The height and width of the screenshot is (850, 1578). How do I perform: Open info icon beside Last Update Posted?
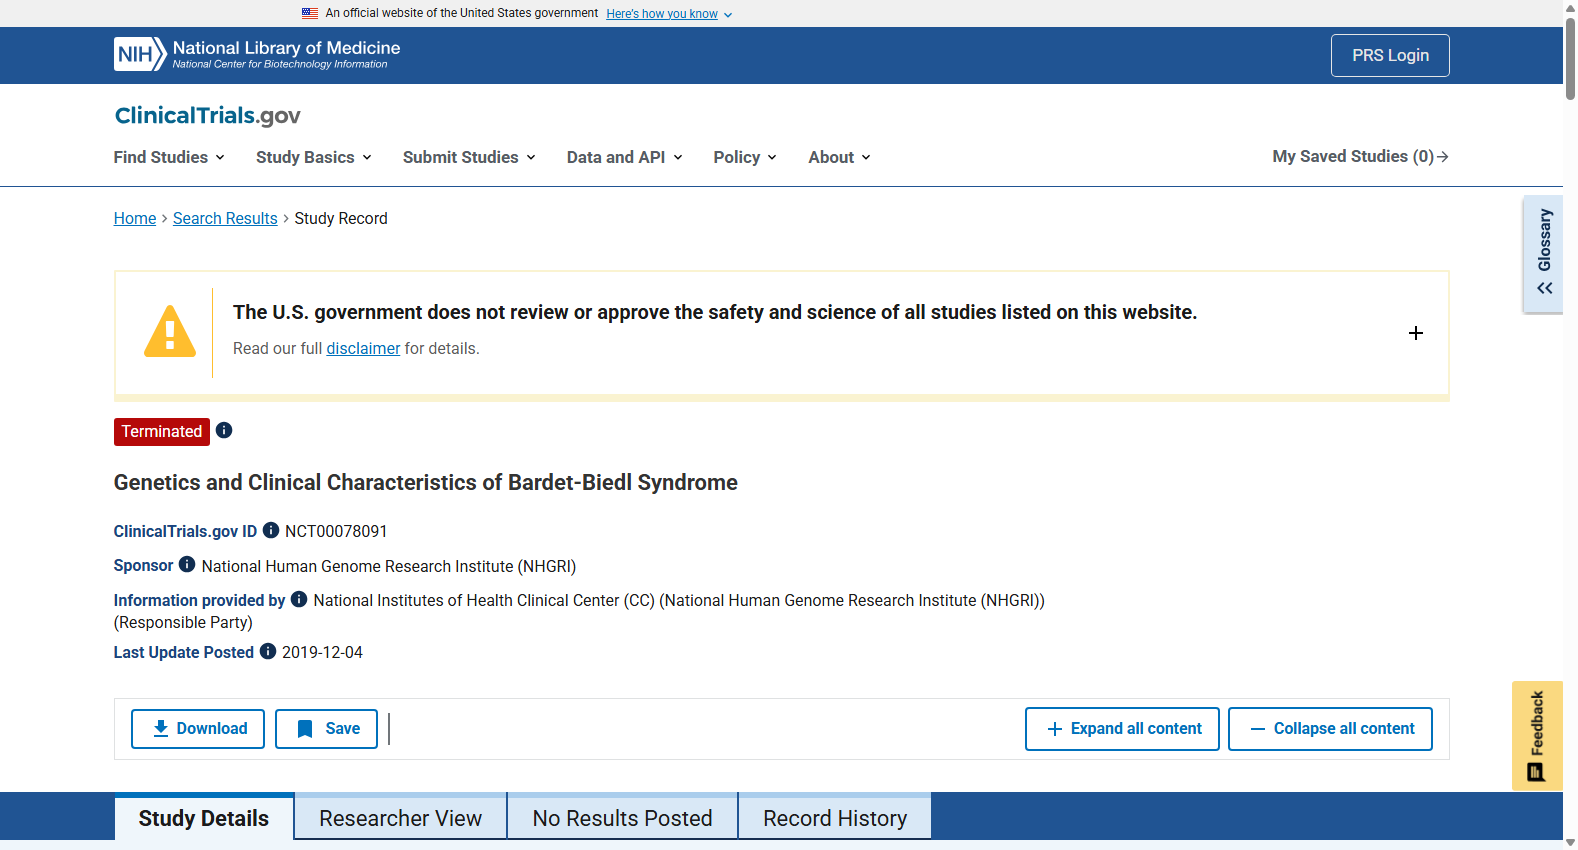[x=268, y=651]
